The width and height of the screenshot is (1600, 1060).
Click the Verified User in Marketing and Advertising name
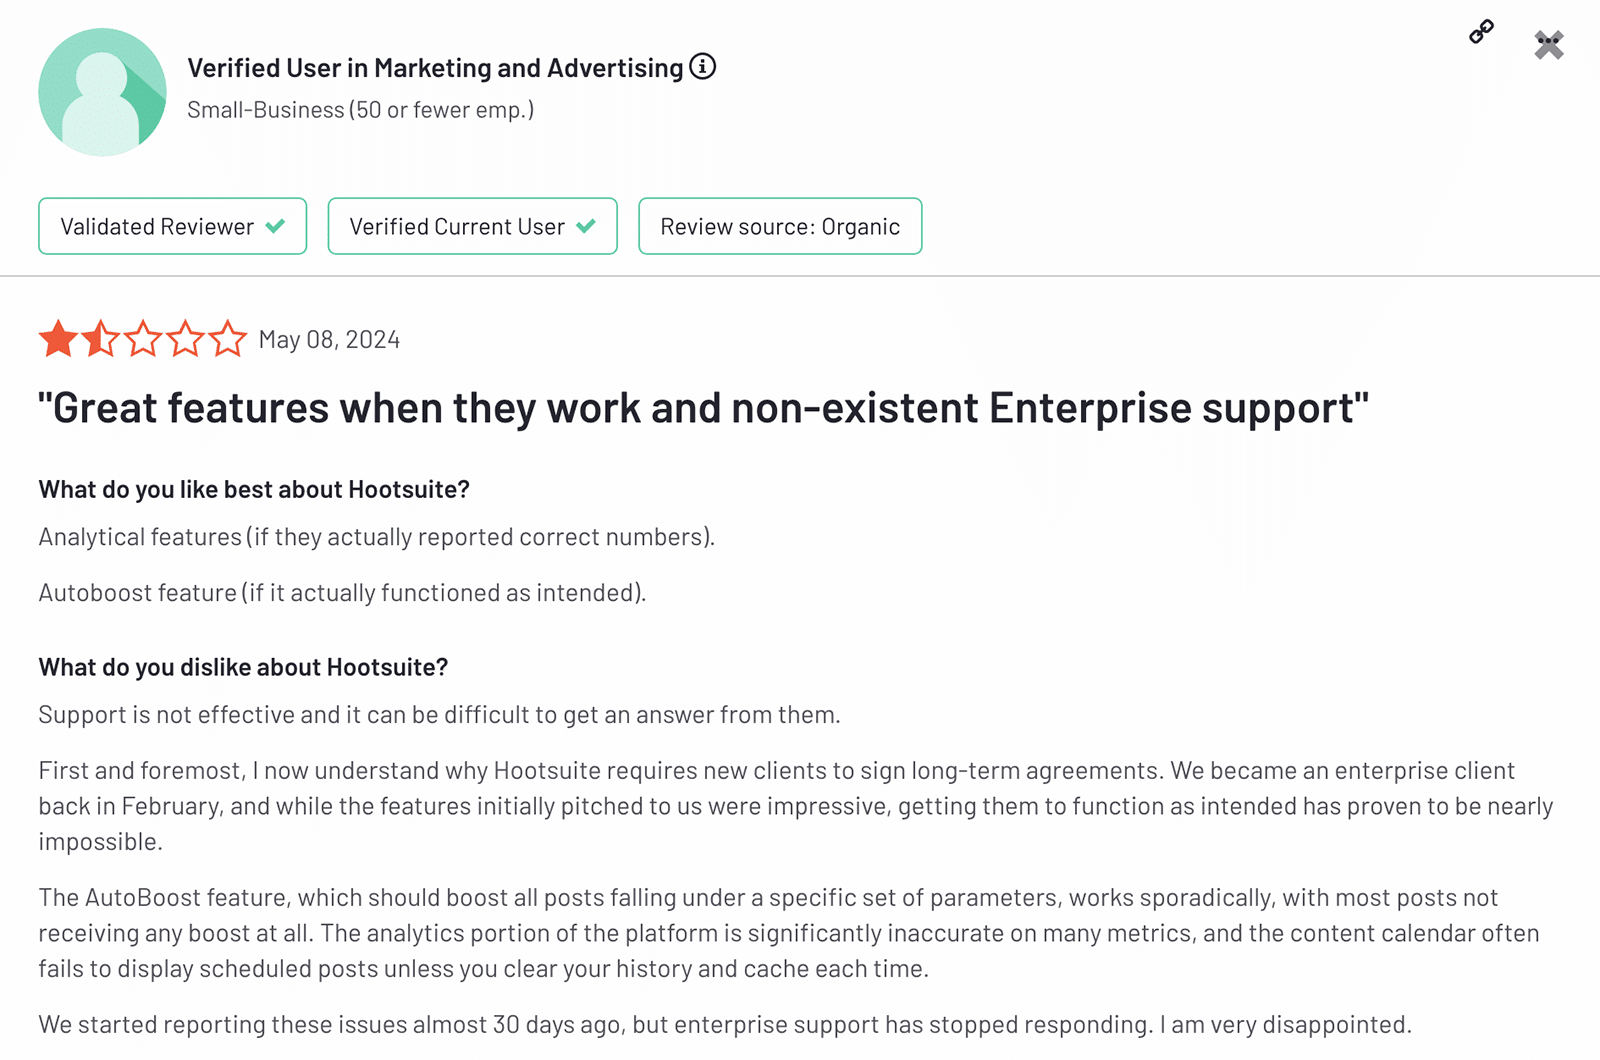(435, 68)
